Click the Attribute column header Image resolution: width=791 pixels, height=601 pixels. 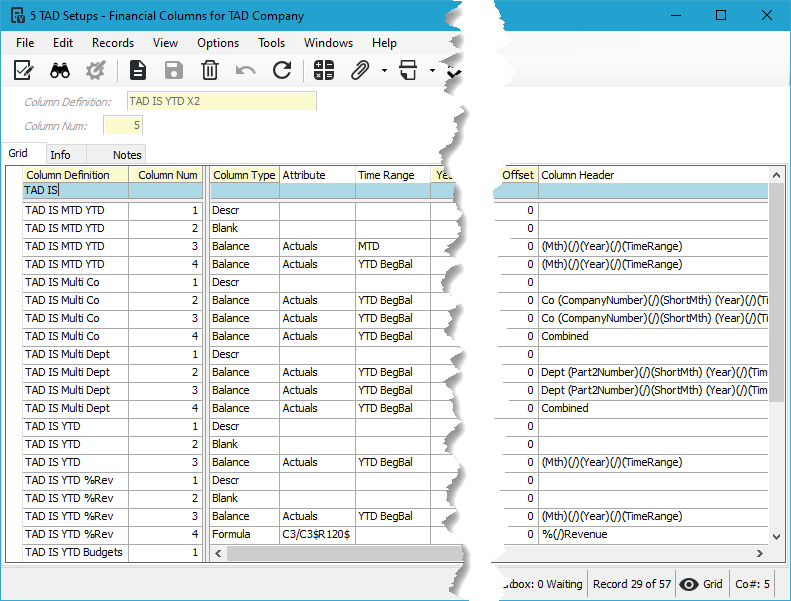(317, 175)
